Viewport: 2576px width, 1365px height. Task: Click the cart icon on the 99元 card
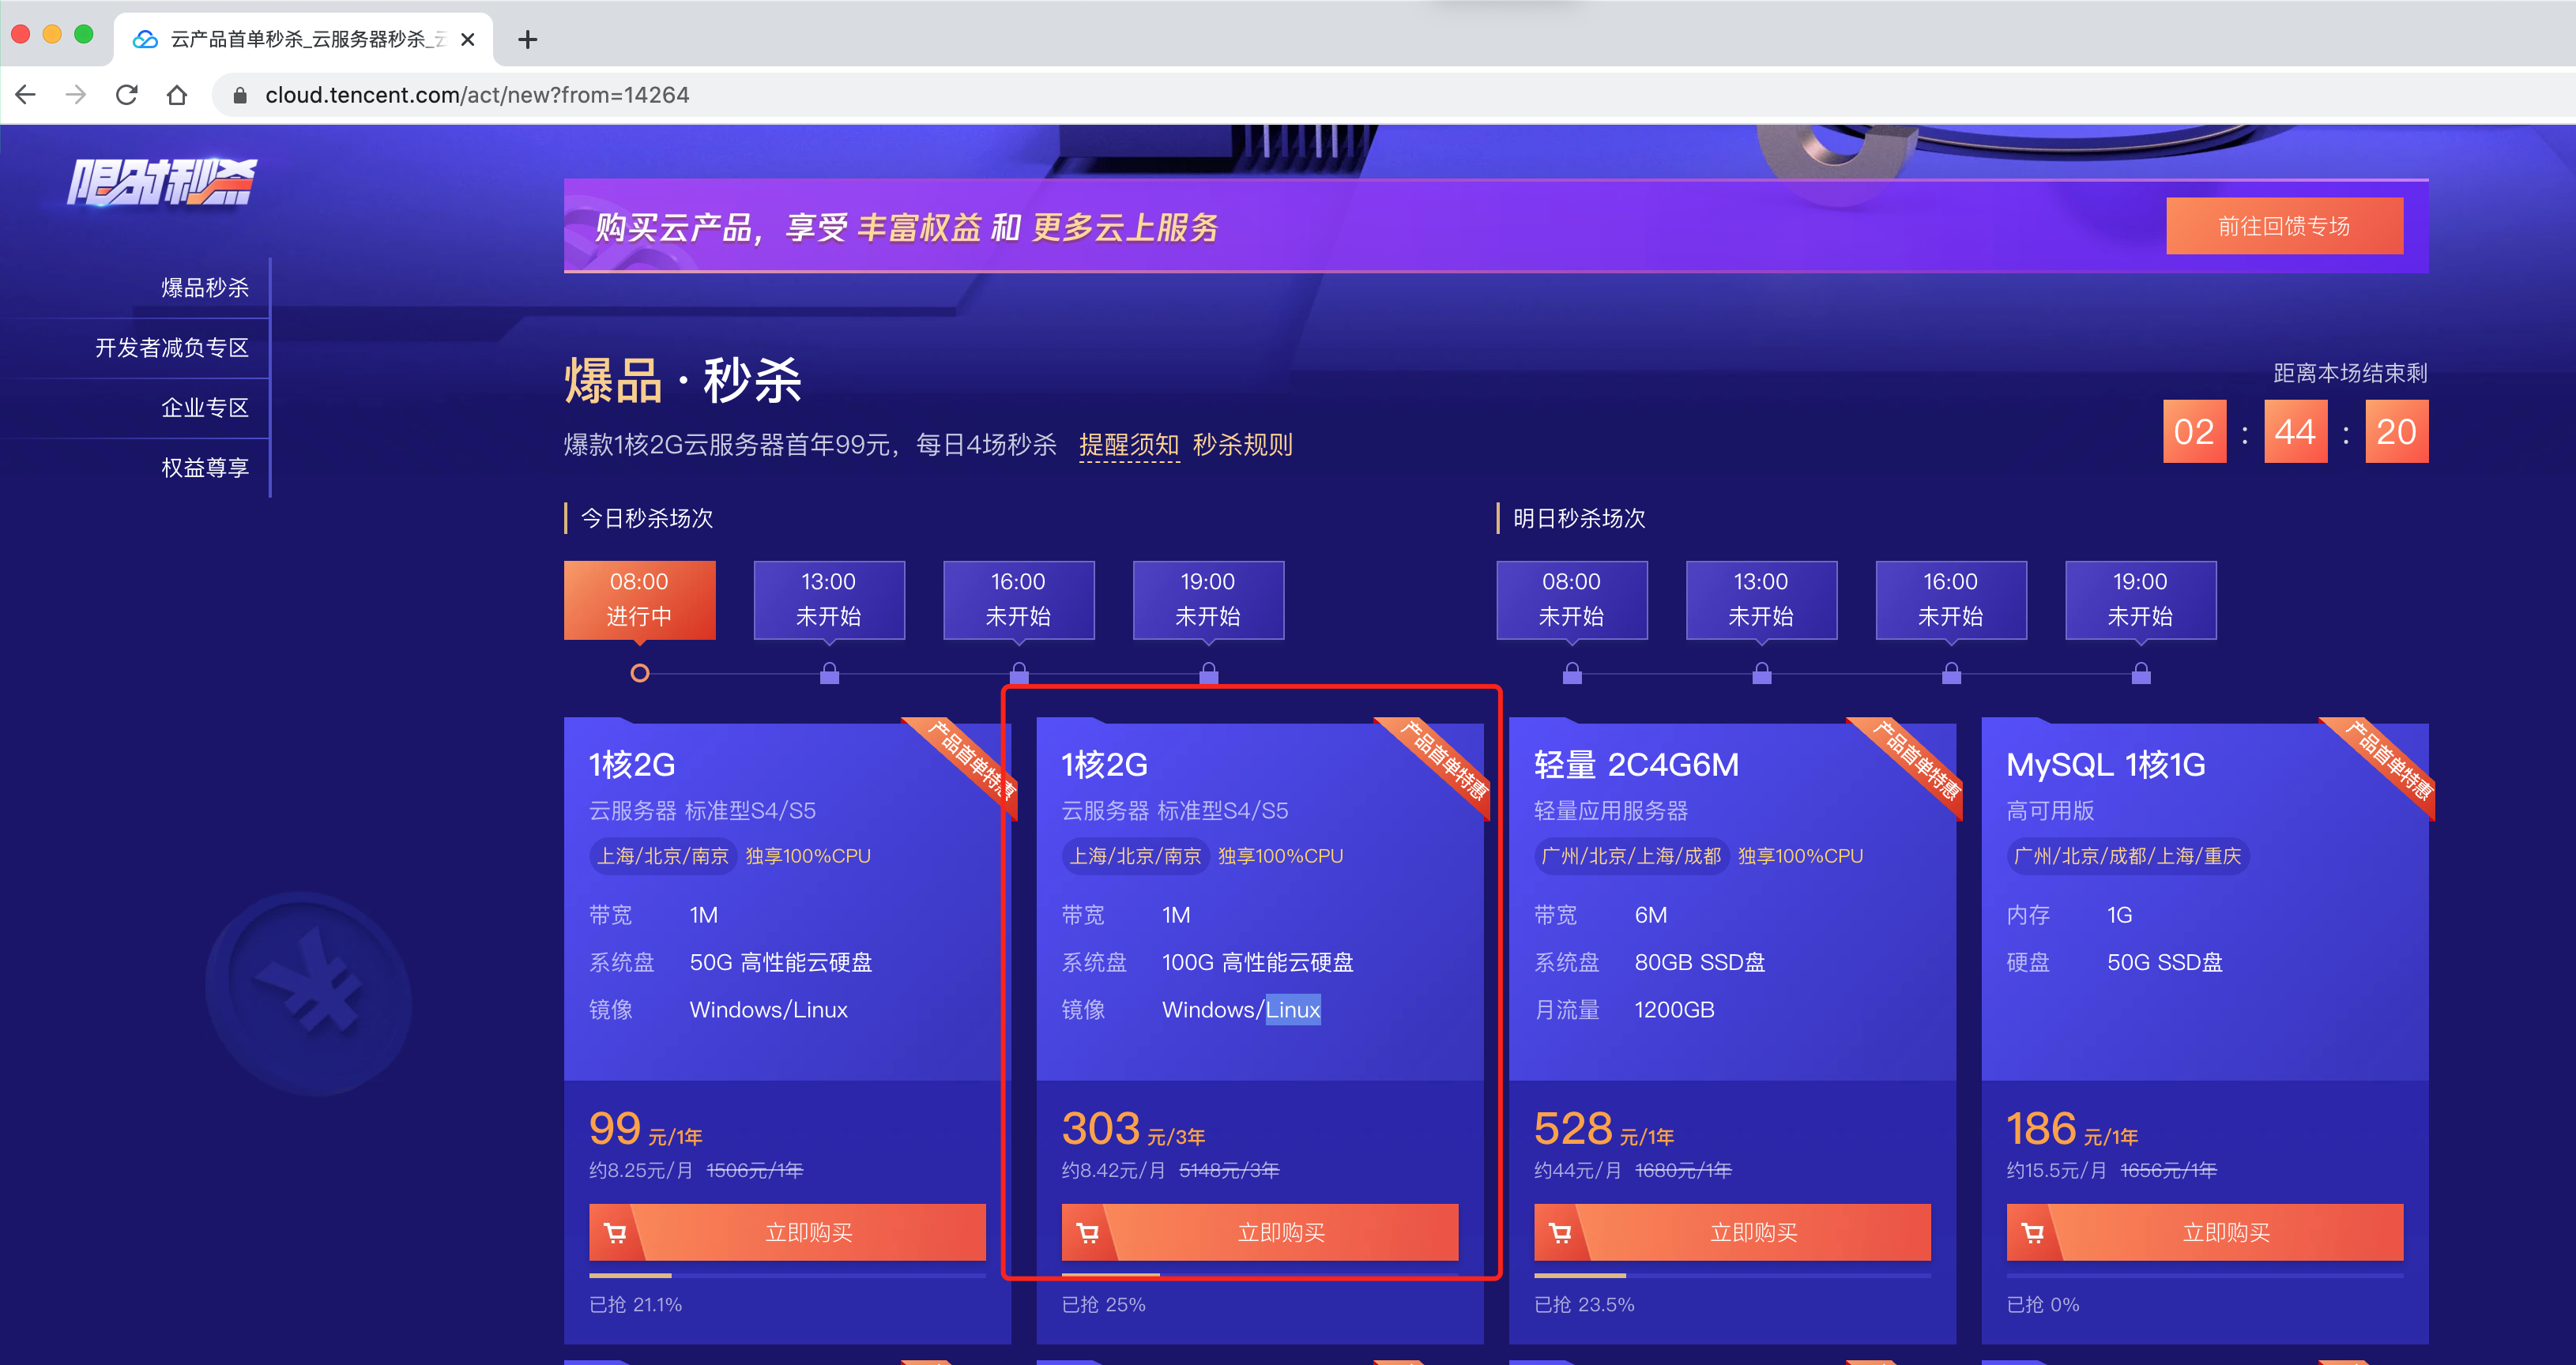coord(616,1233)
